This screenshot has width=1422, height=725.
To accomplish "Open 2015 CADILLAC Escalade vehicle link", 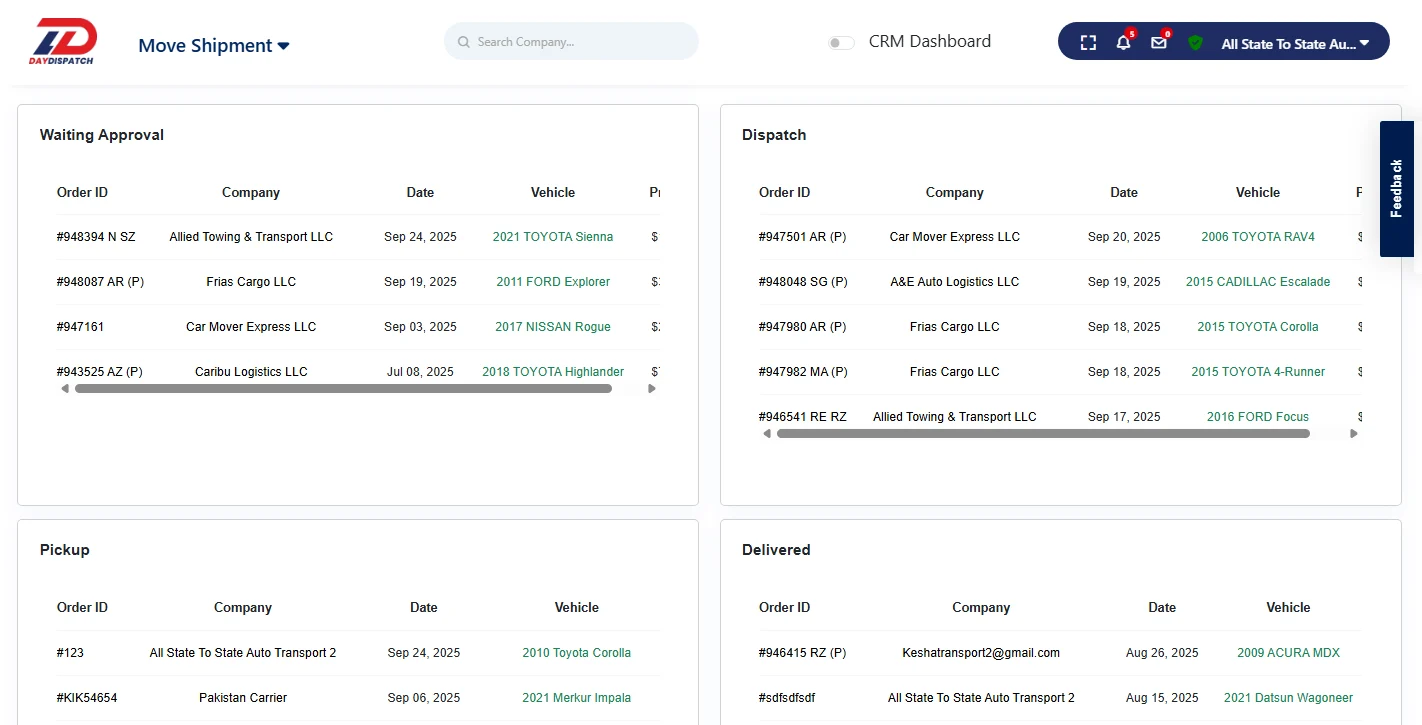I will 1258,282.
